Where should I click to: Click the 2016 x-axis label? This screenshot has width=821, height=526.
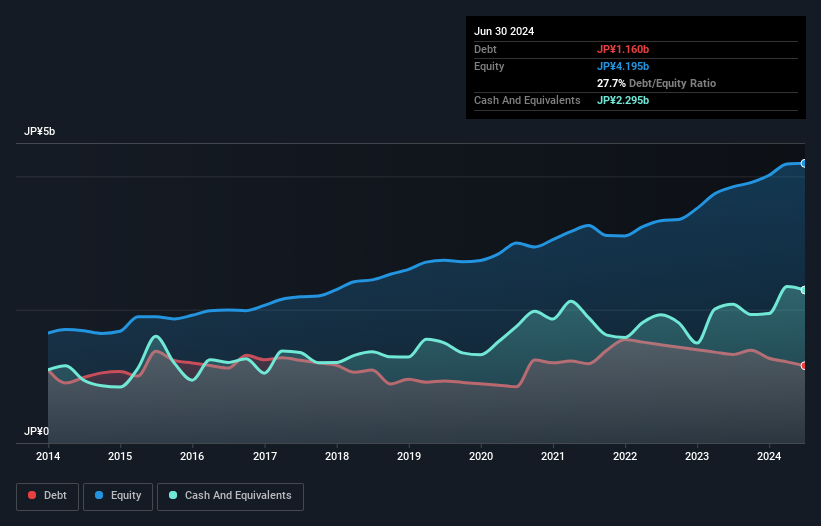[x=192, y=456]
